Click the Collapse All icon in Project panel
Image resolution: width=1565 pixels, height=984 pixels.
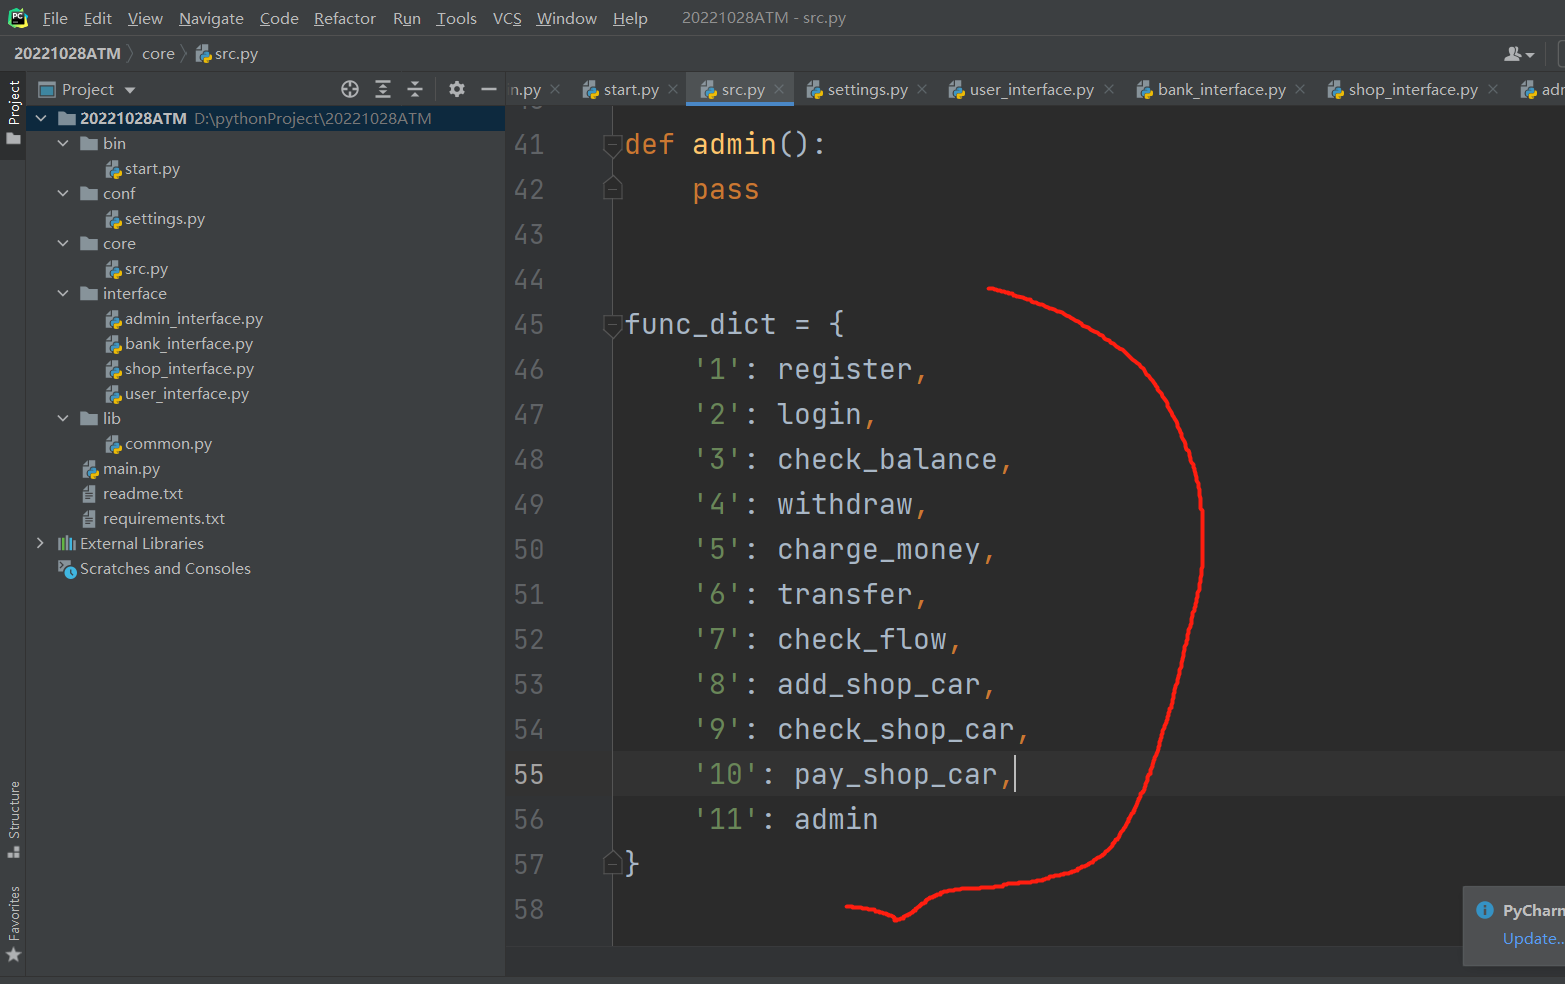point(415,89)
